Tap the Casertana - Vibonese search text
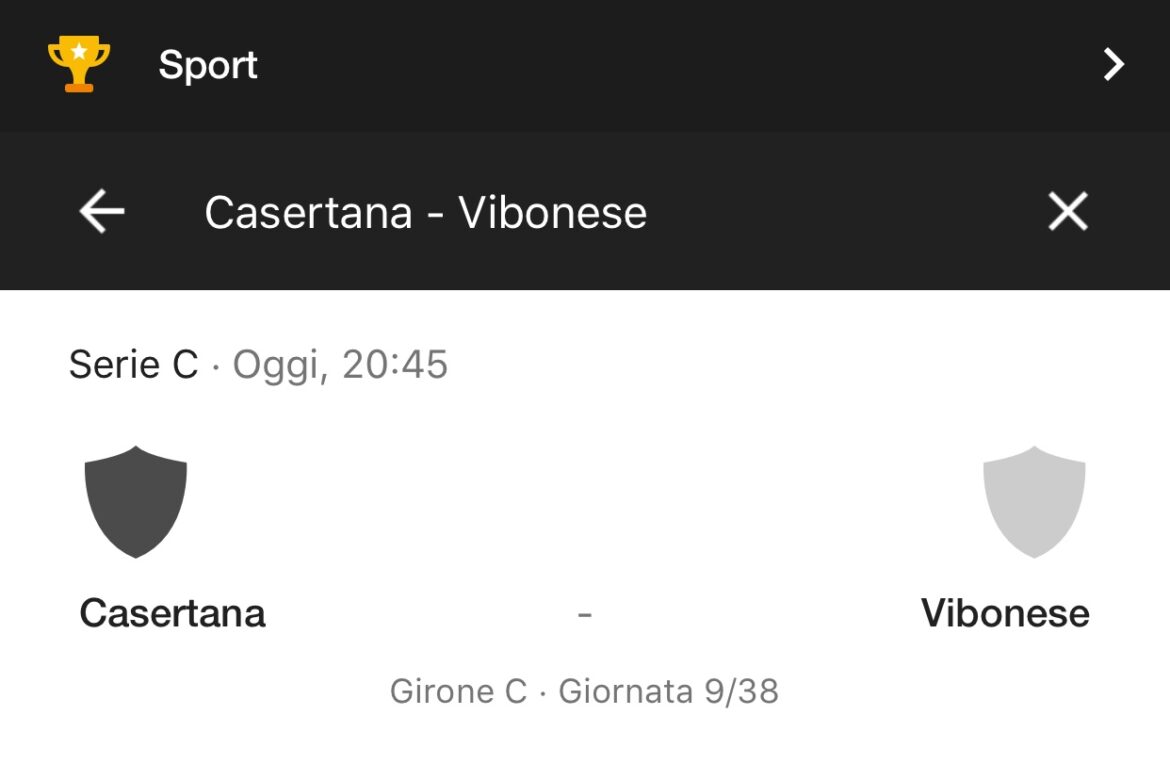The height and width of the screenshot is (764, 1170). point(425,213)
